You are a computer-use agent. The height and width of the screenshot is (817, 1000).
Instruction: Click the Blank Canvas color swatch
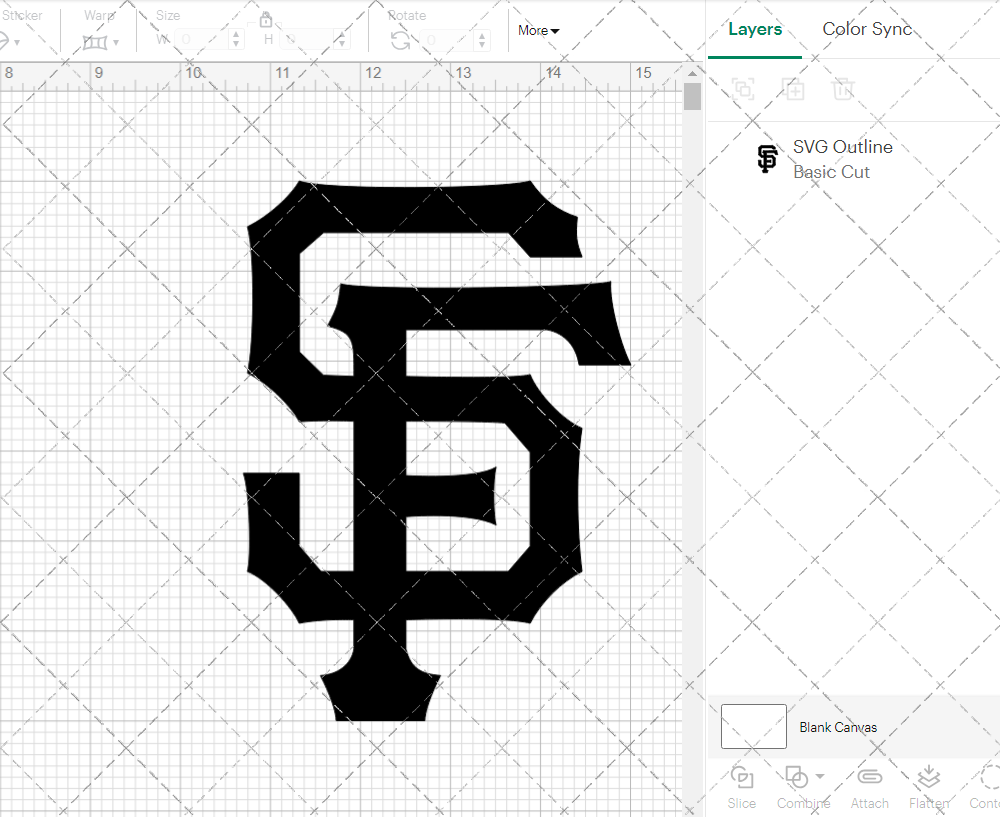click(x=753, y=727)
